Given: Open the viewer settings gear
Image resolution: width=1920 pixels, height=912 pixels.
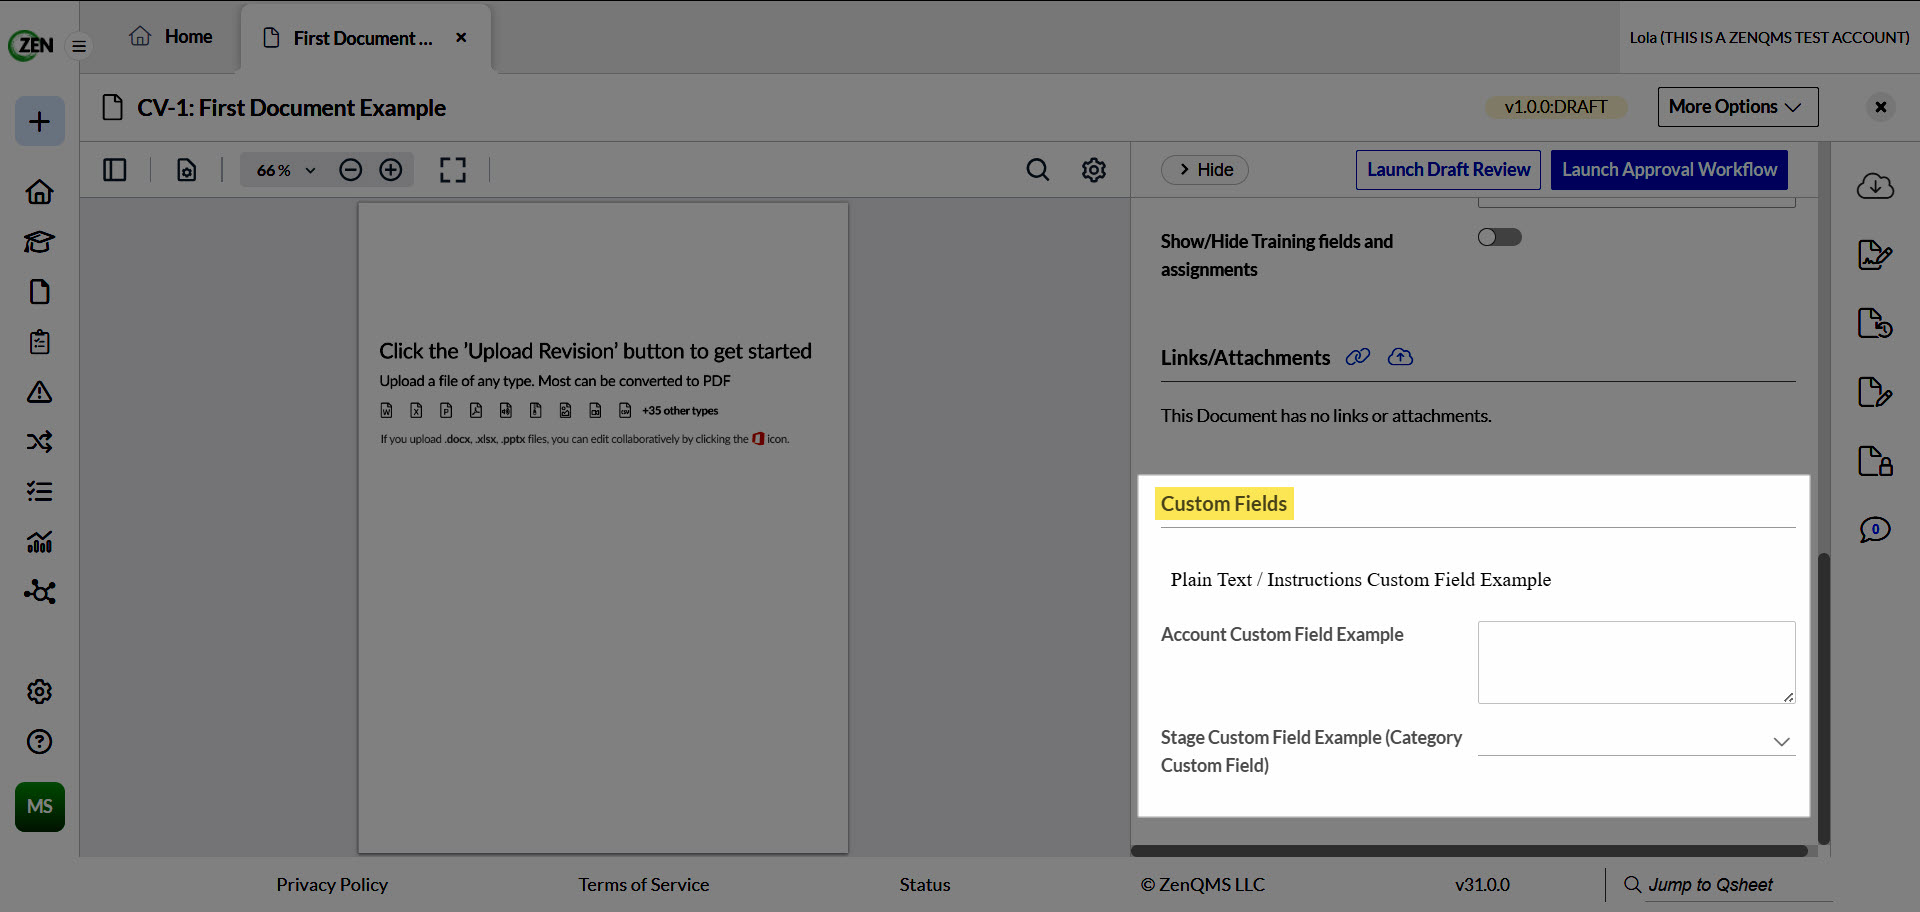Looking at the screenshot, I should click(x=1094, y=170).
